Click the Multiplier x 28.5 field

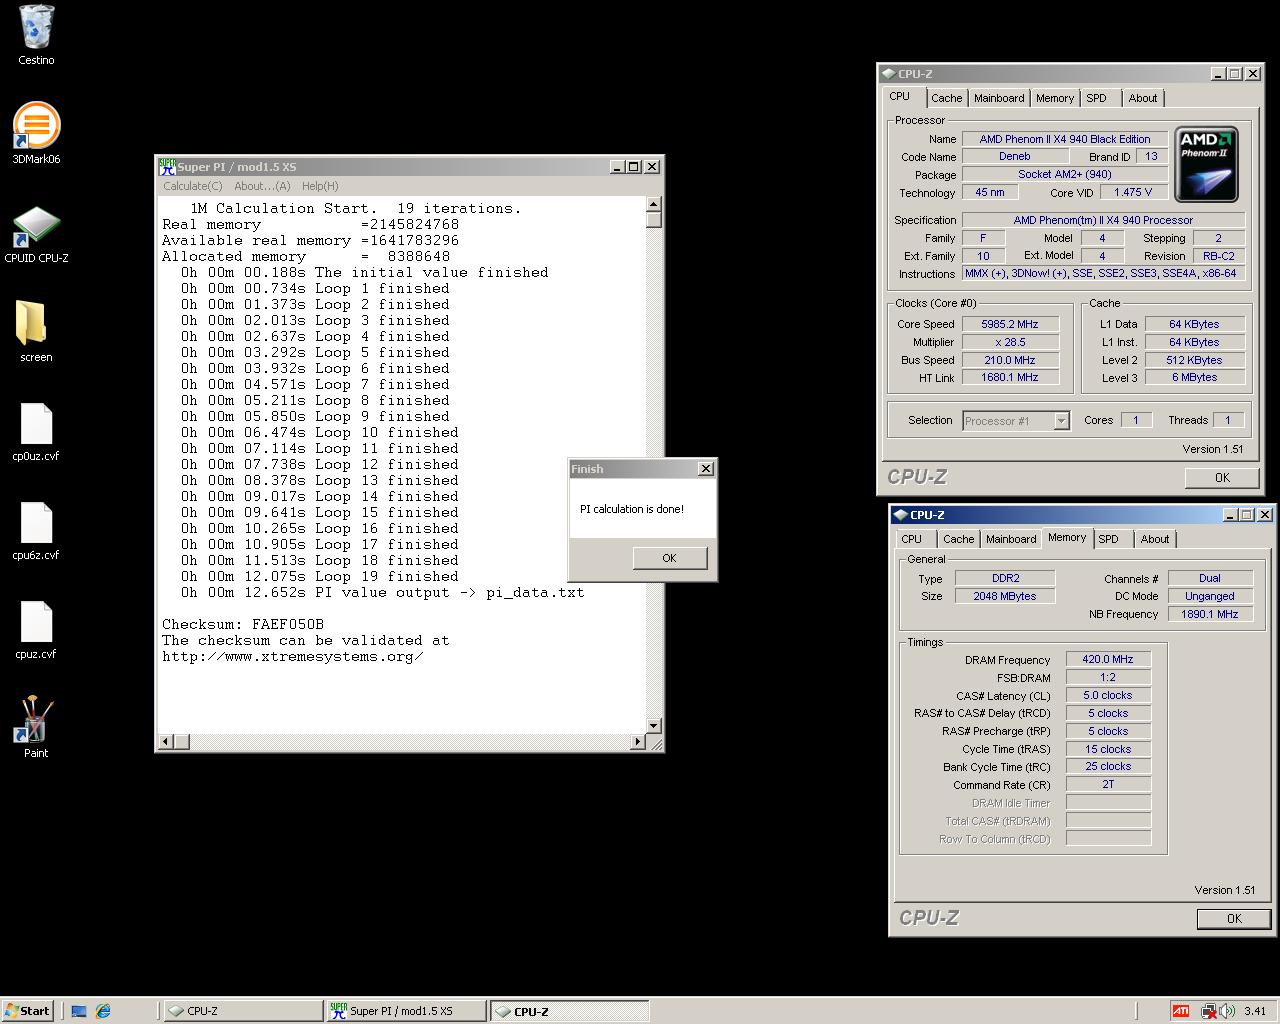[1009, 342]
